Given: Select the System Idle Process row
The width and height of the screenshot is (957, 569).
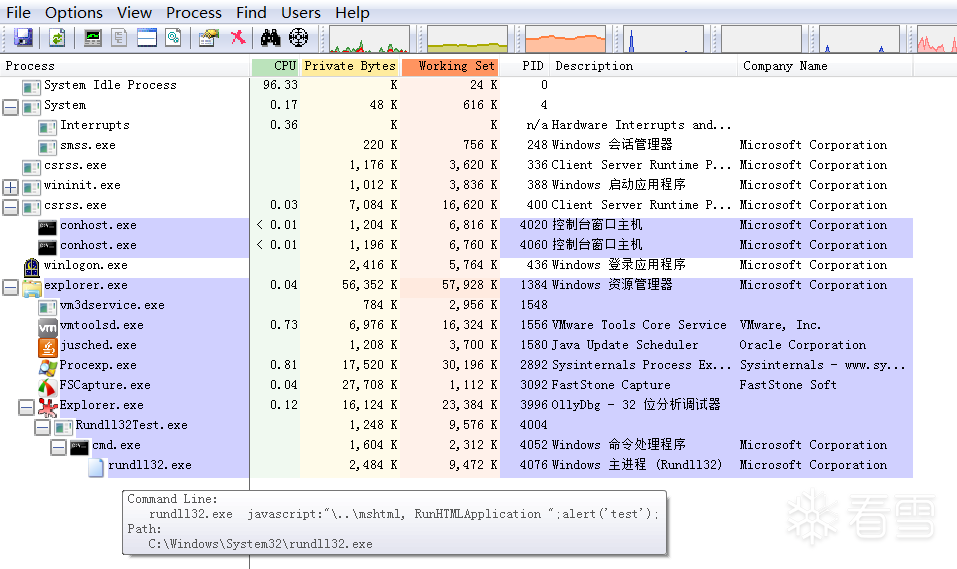Looking at the screenshot, I should (457, 85).
